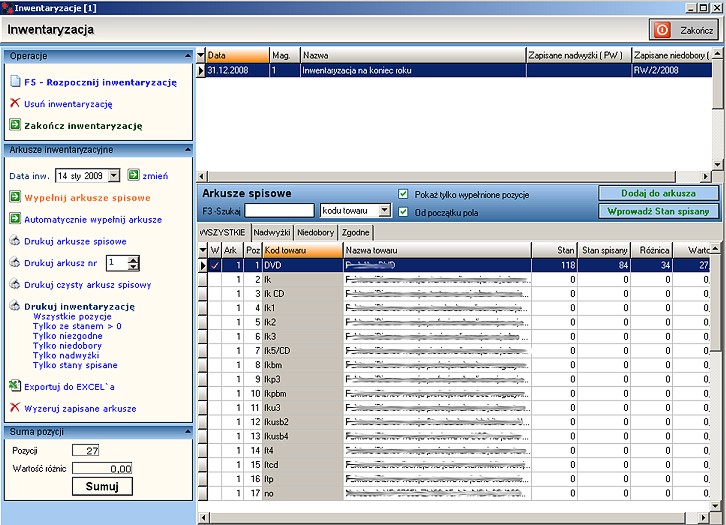The height and width of the screenshot is (525, 726).
Task: Increase the Drukuj arkusz nr spinner value
Action: [x=135, y=258]
